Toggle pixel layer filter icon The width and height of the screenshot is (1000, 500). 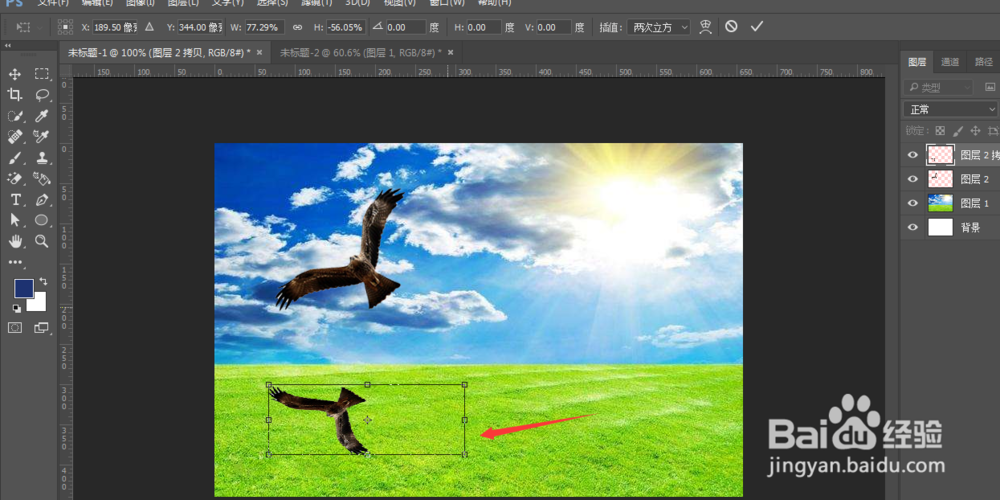click(x=990, y=87)
